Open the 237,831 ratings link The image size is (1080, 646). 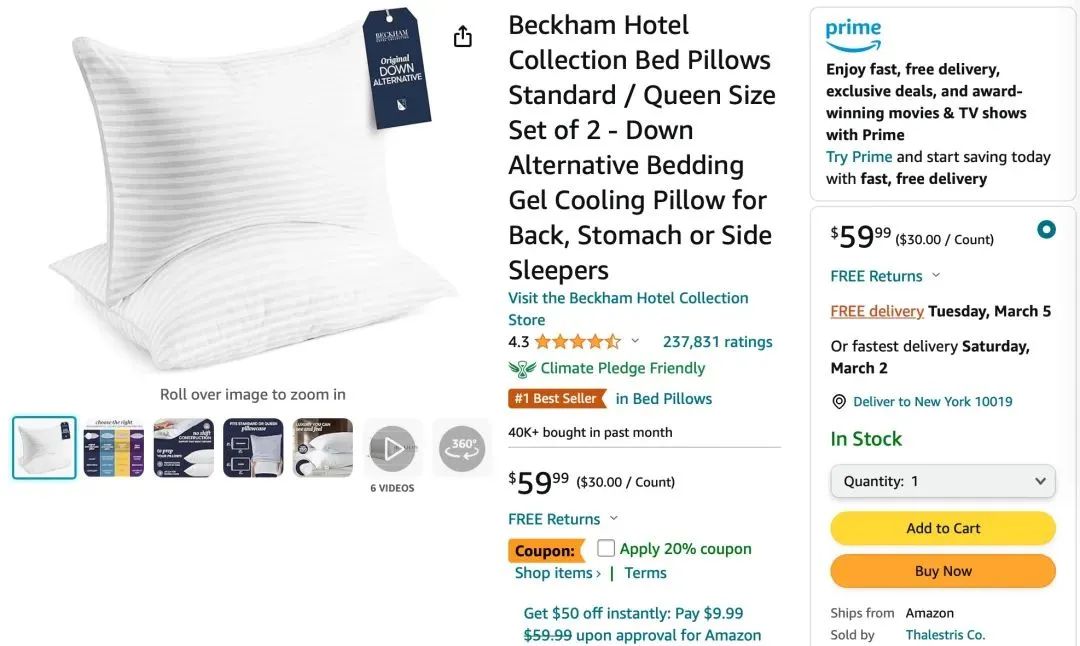pyautogui.click(x=717, y=342)
